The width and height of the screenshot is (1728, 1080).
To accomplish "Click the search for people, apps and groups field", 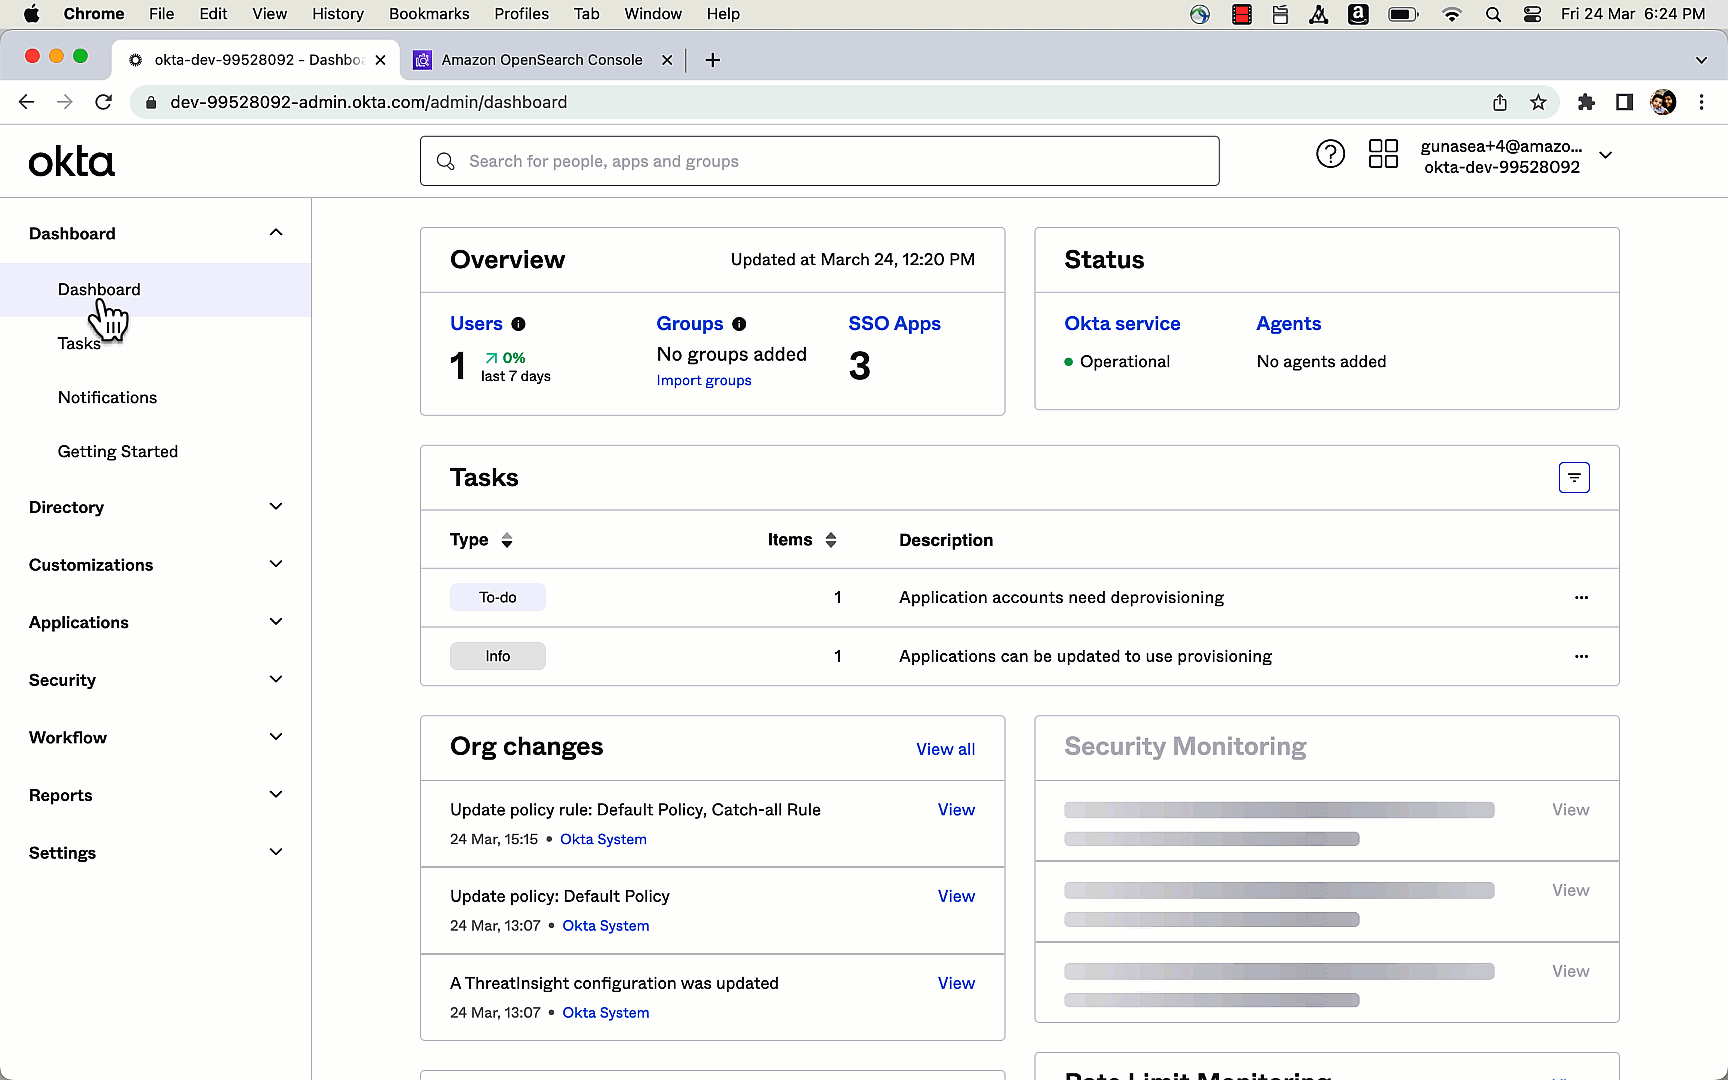I will [x=820, y=161].
